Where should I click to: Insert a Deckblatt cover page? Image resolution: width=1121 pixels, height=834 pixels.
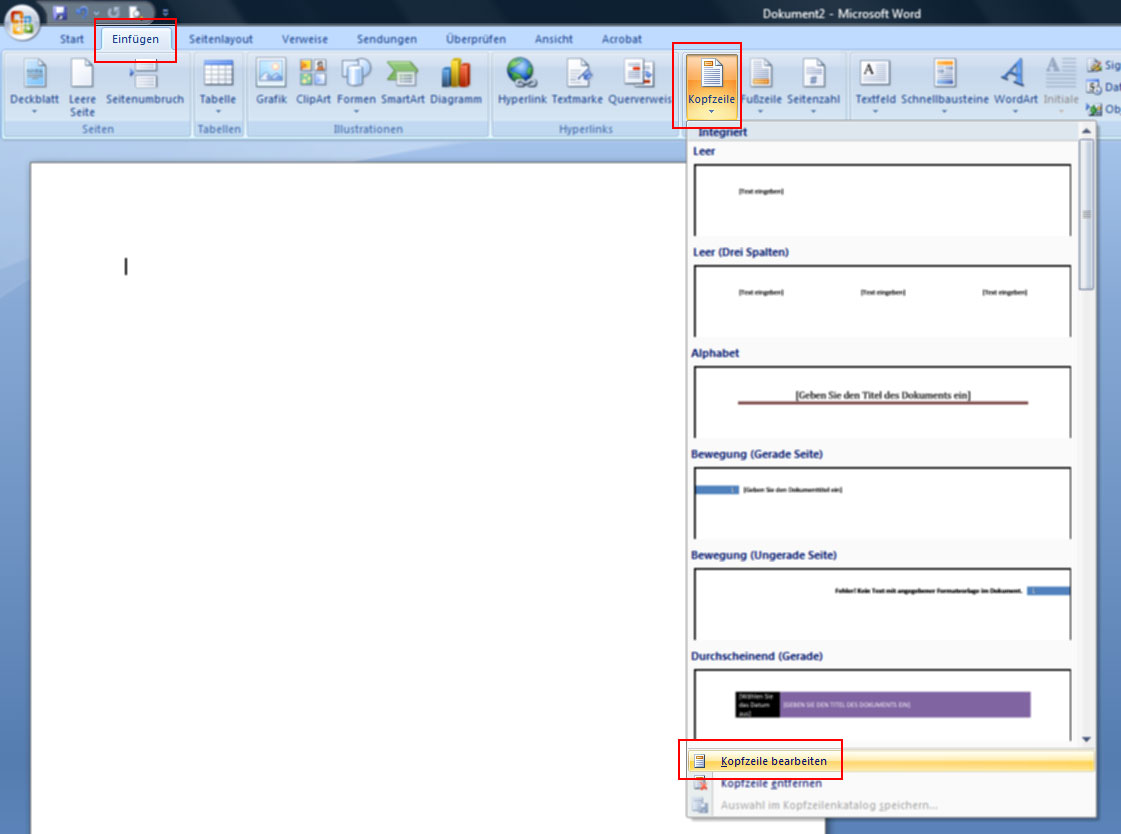coord(34,86)
